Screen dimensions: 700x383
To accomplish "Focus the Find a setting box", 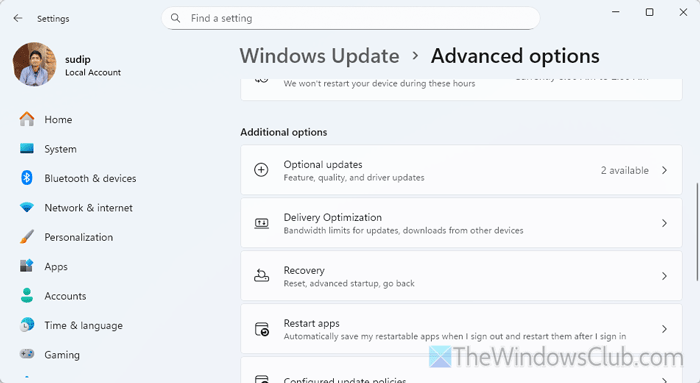I will click(x=350, y=18).
